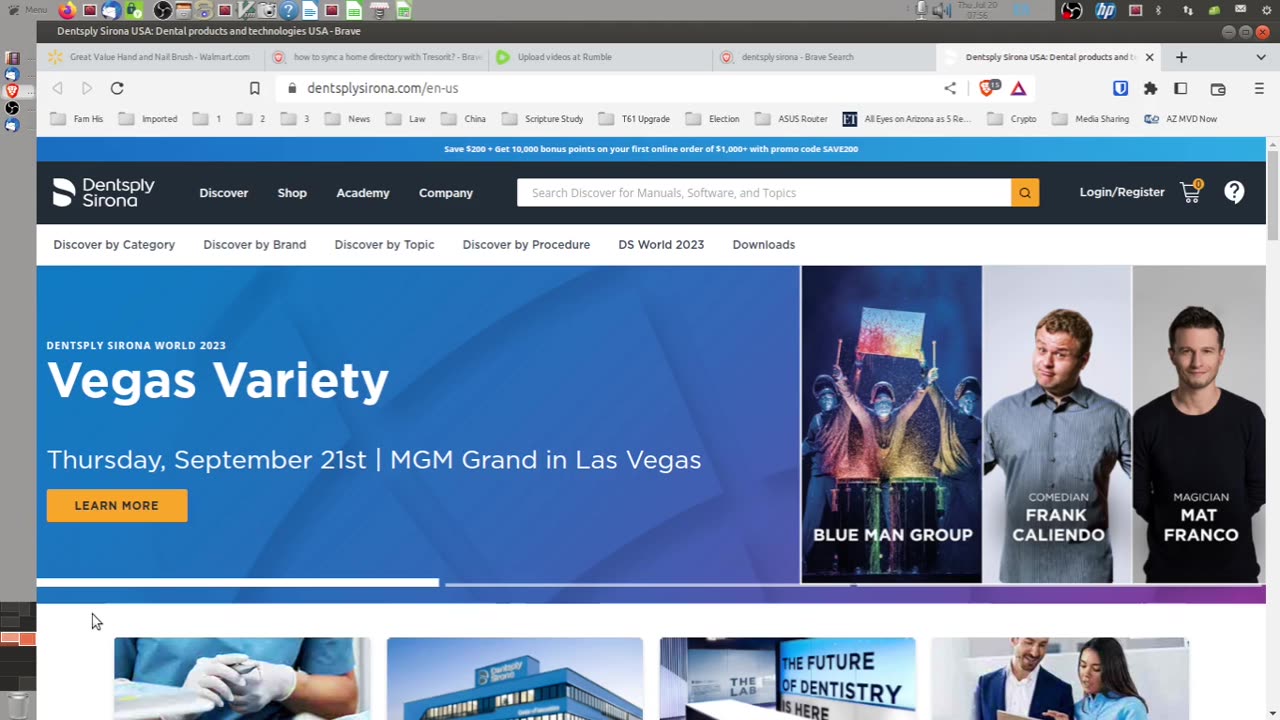Launch Thunderbird from the top panel
The height and width of the screenshot is (720, 1280).
(111, 10)
